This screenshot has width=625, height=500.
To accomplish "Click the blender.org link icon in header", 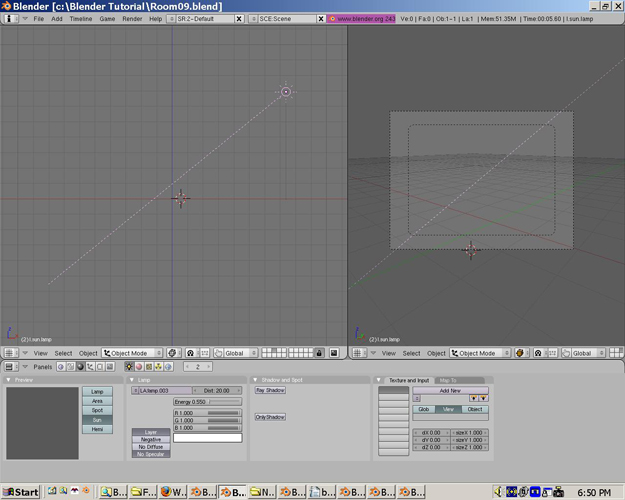I will coord(334,19).
